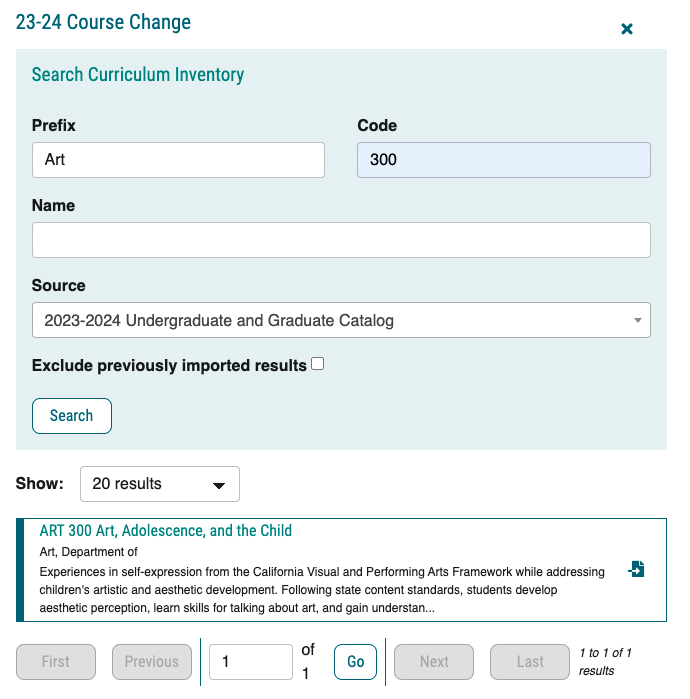Click the Code field containing 300

click(x=504, y=160)
